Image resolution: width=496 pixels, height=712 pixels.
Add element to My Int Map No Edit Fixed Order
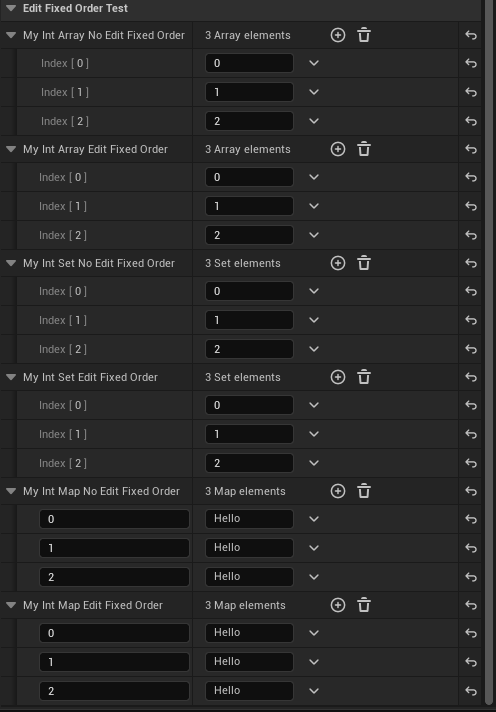point(337,491)
